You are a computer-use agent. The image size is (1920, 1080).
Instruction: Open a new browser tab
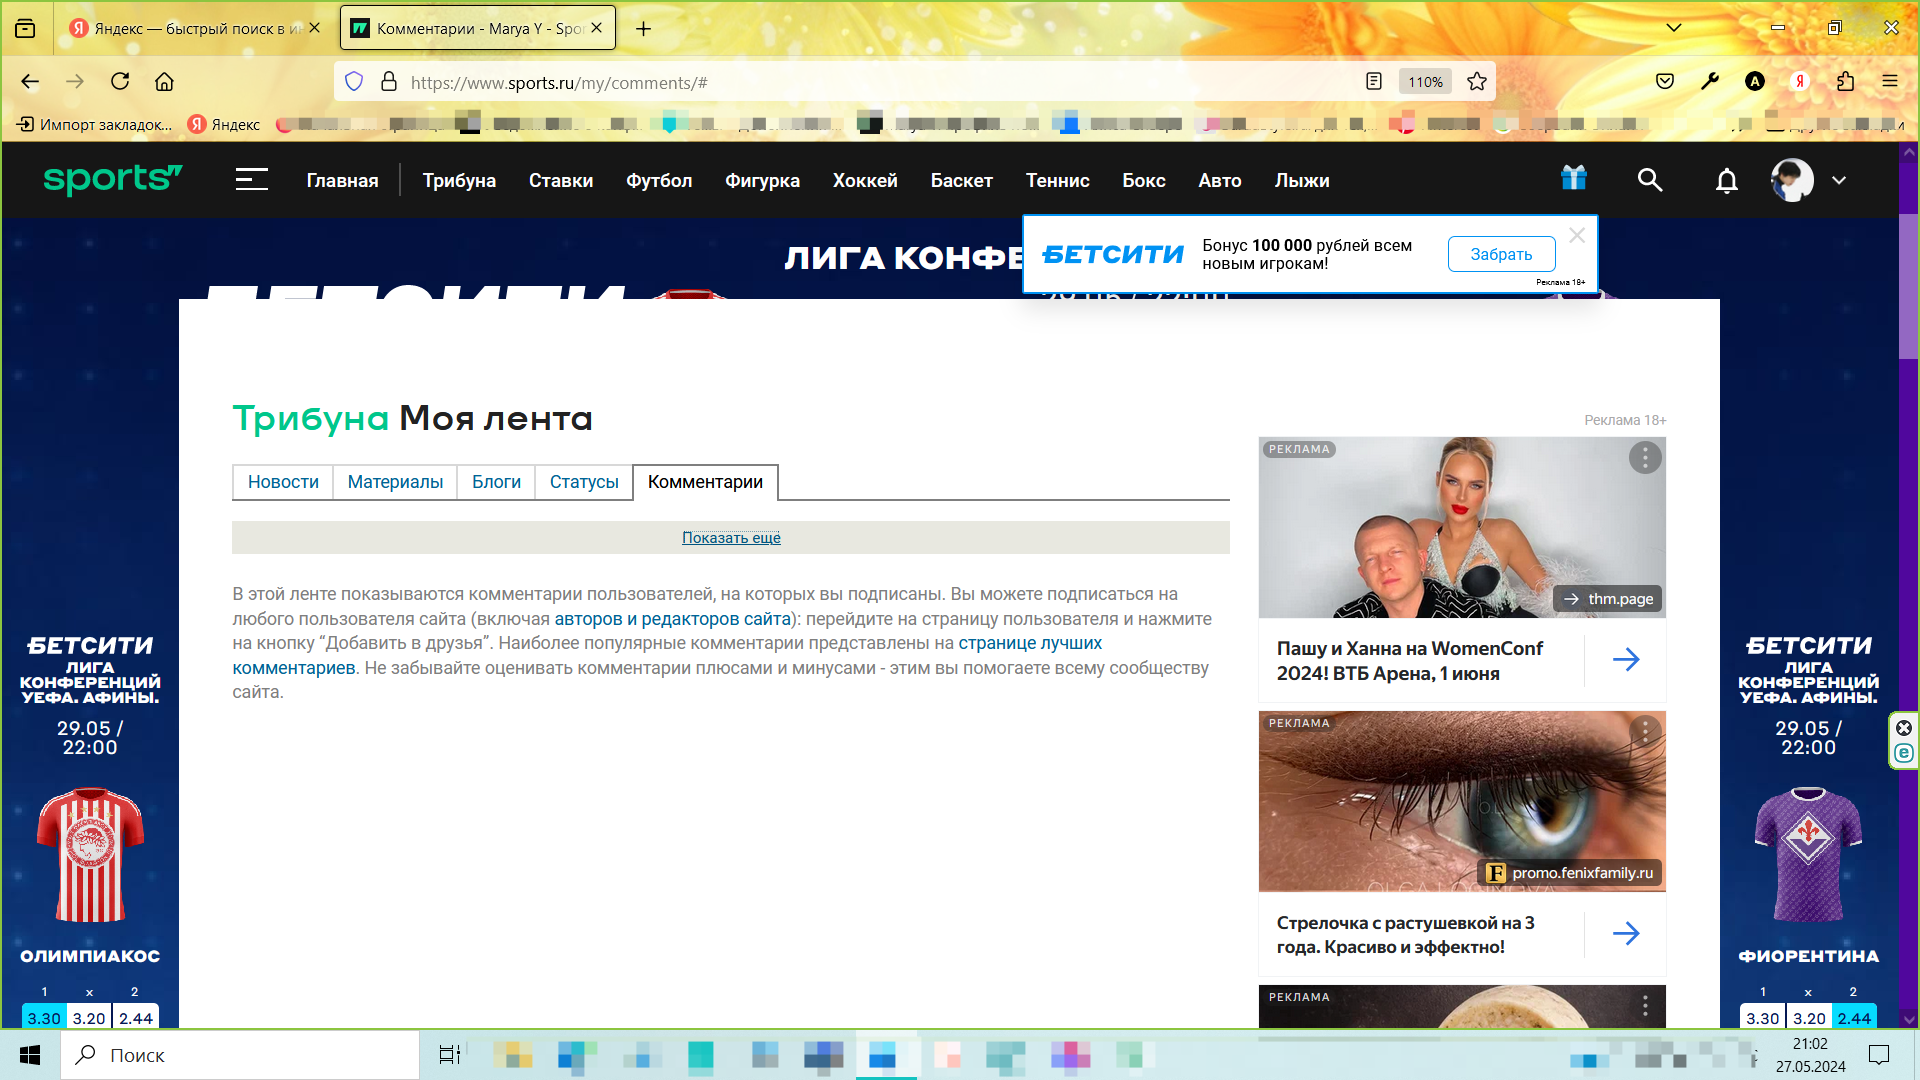click(x=643, y=28)
